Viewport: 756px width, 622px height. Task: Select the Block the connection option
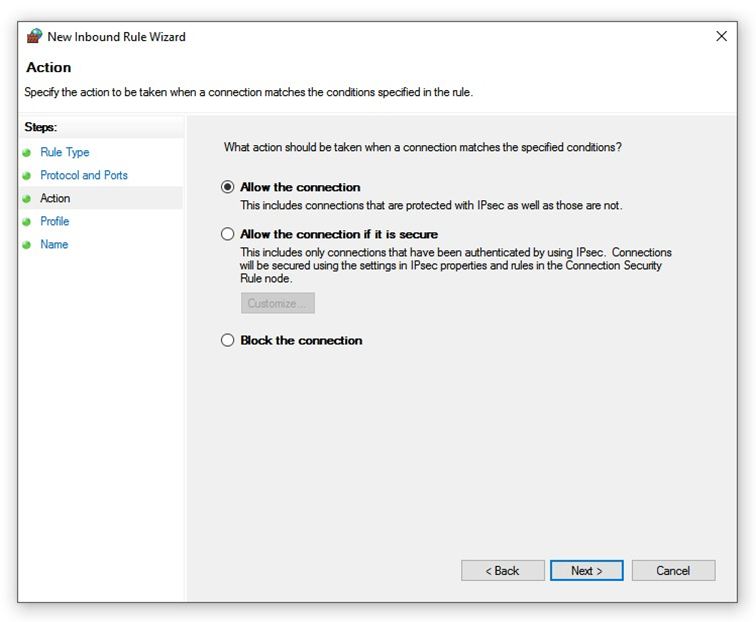click(228, 340)
